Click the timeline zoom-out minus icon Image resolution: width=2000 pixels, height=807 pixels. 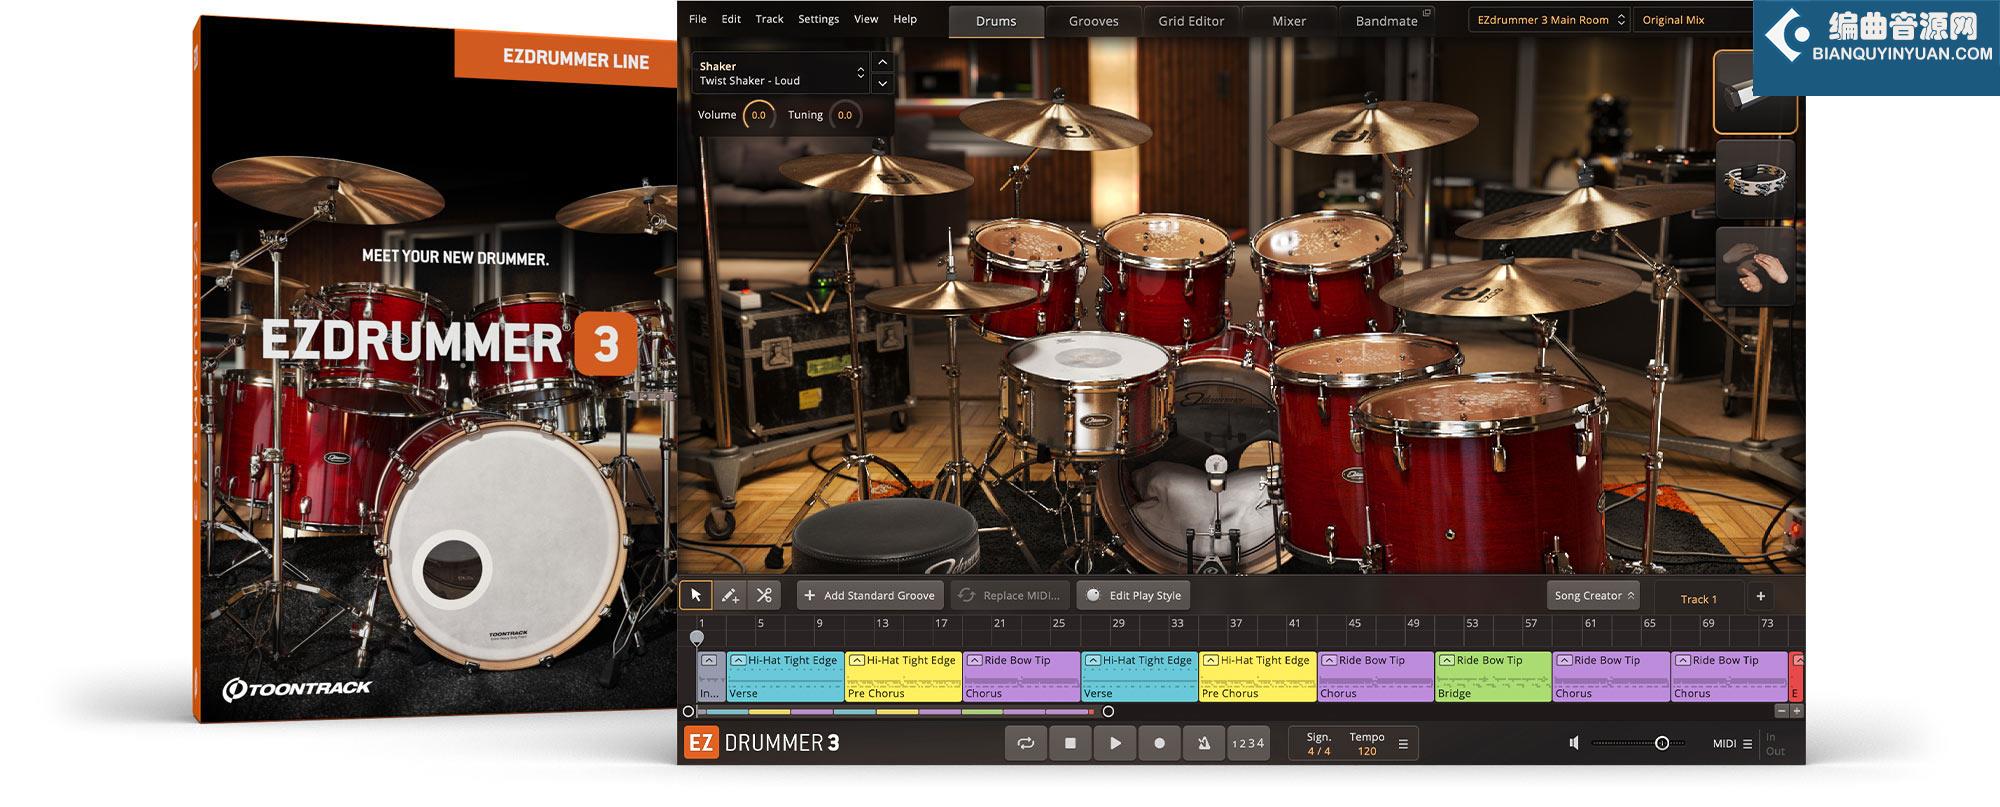[1781, 711]
